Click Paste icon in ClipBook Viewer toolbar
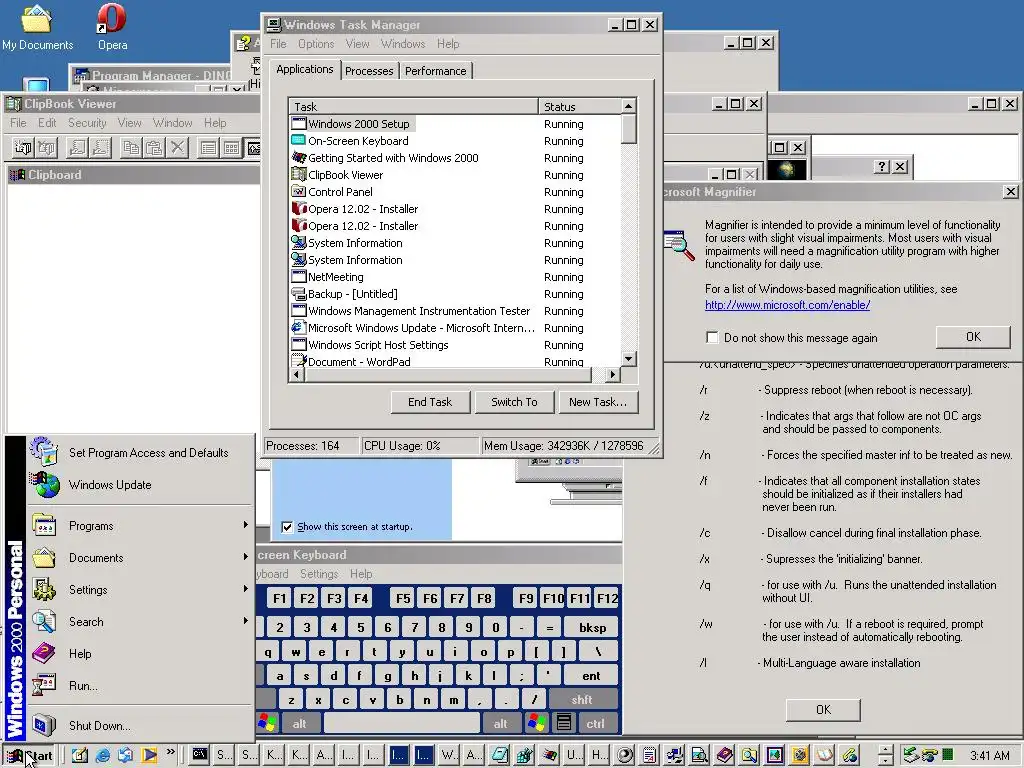Viewport: 1024px width, 768px height. (x=154, y=148)
